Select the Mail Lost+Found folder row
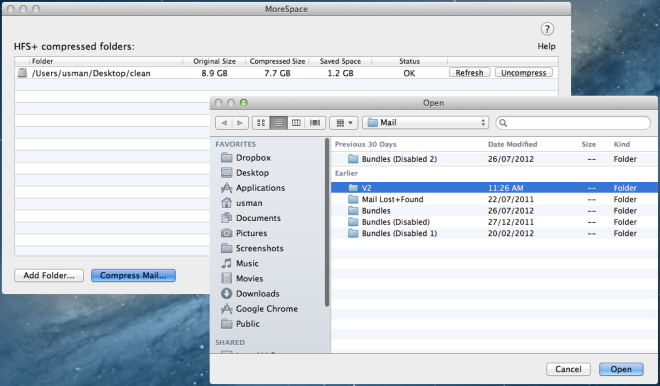Screen dimensions: 660x386 pos(494,199)
